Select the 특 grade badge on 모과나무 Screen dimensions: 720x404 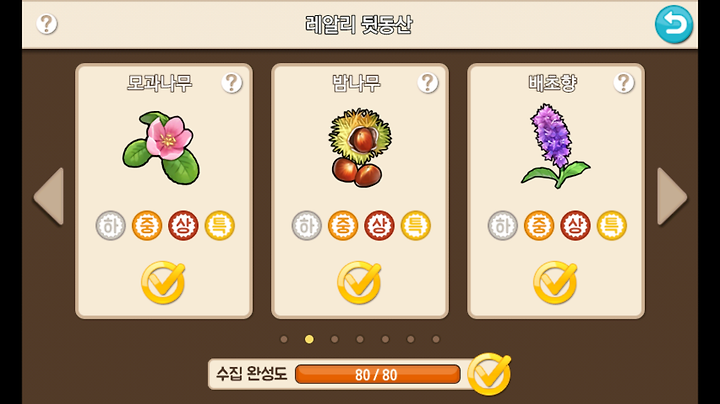(x=219, y=225)
